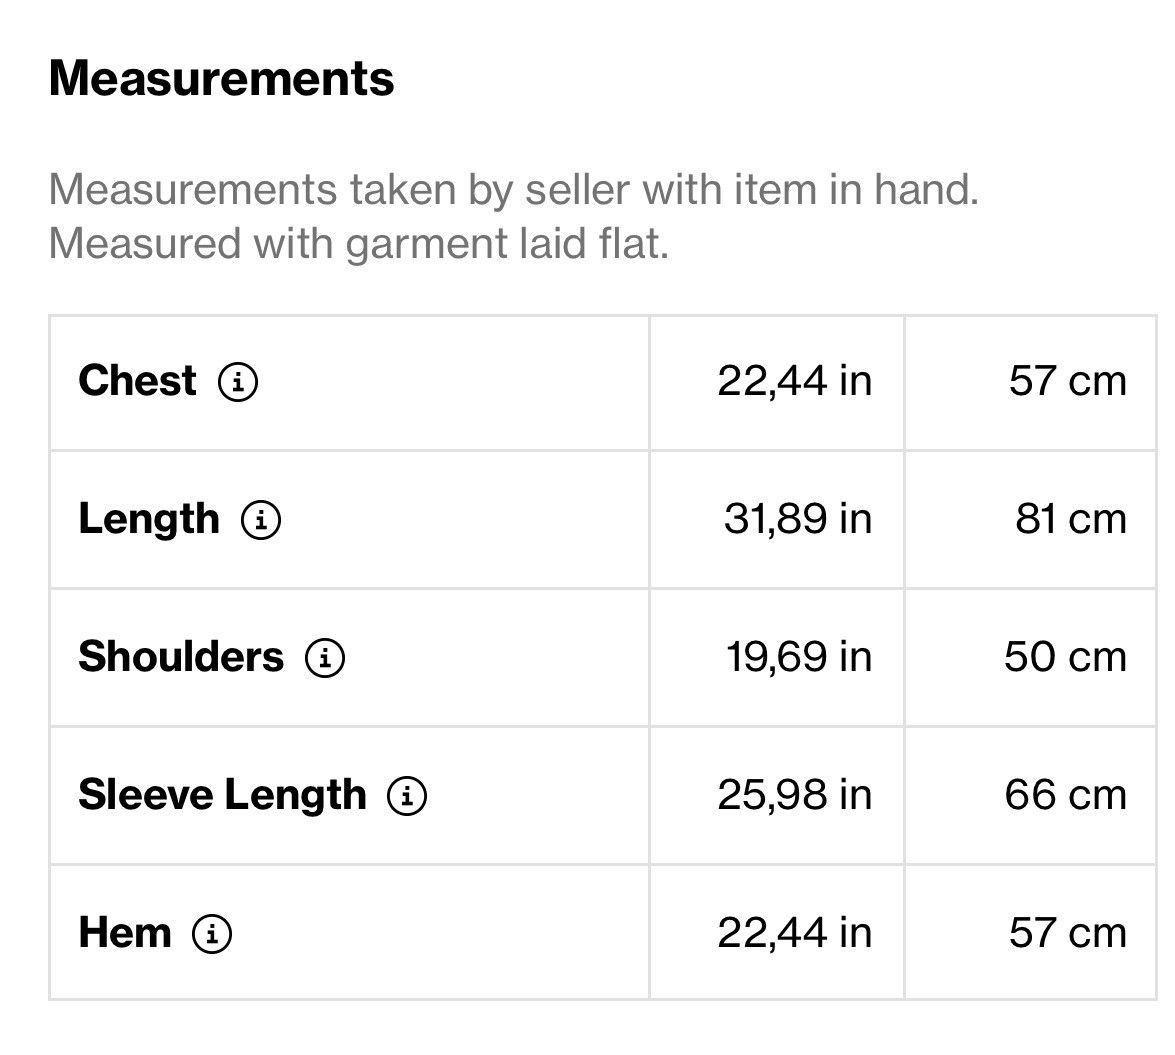
Task: Open the Shoulders measurement info icon
Action: click(325, 657)
